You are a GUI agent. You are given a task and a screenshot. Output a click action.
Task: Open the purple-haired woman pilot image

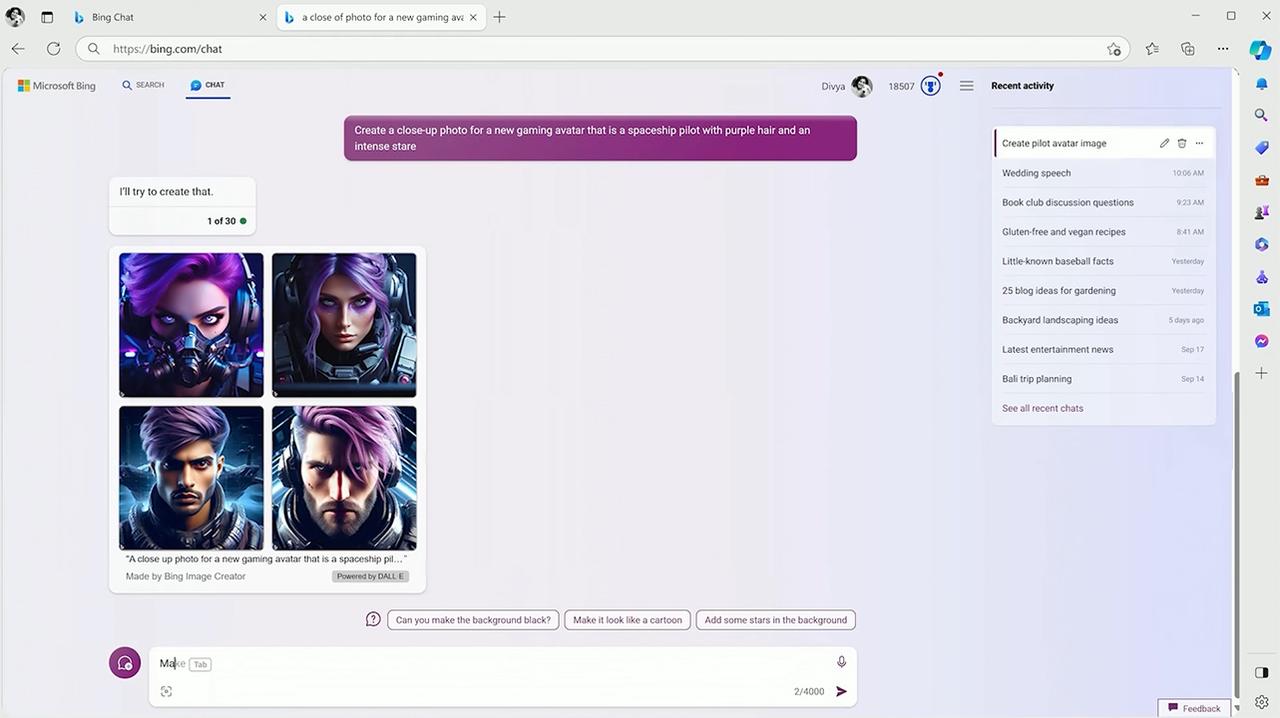click(x=344, y=325)
